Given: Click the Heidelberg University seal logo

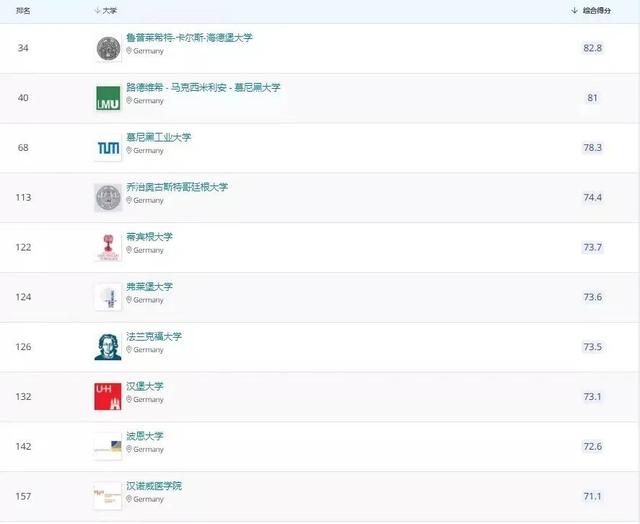Looking at the screenshot, I should [107, 48].
